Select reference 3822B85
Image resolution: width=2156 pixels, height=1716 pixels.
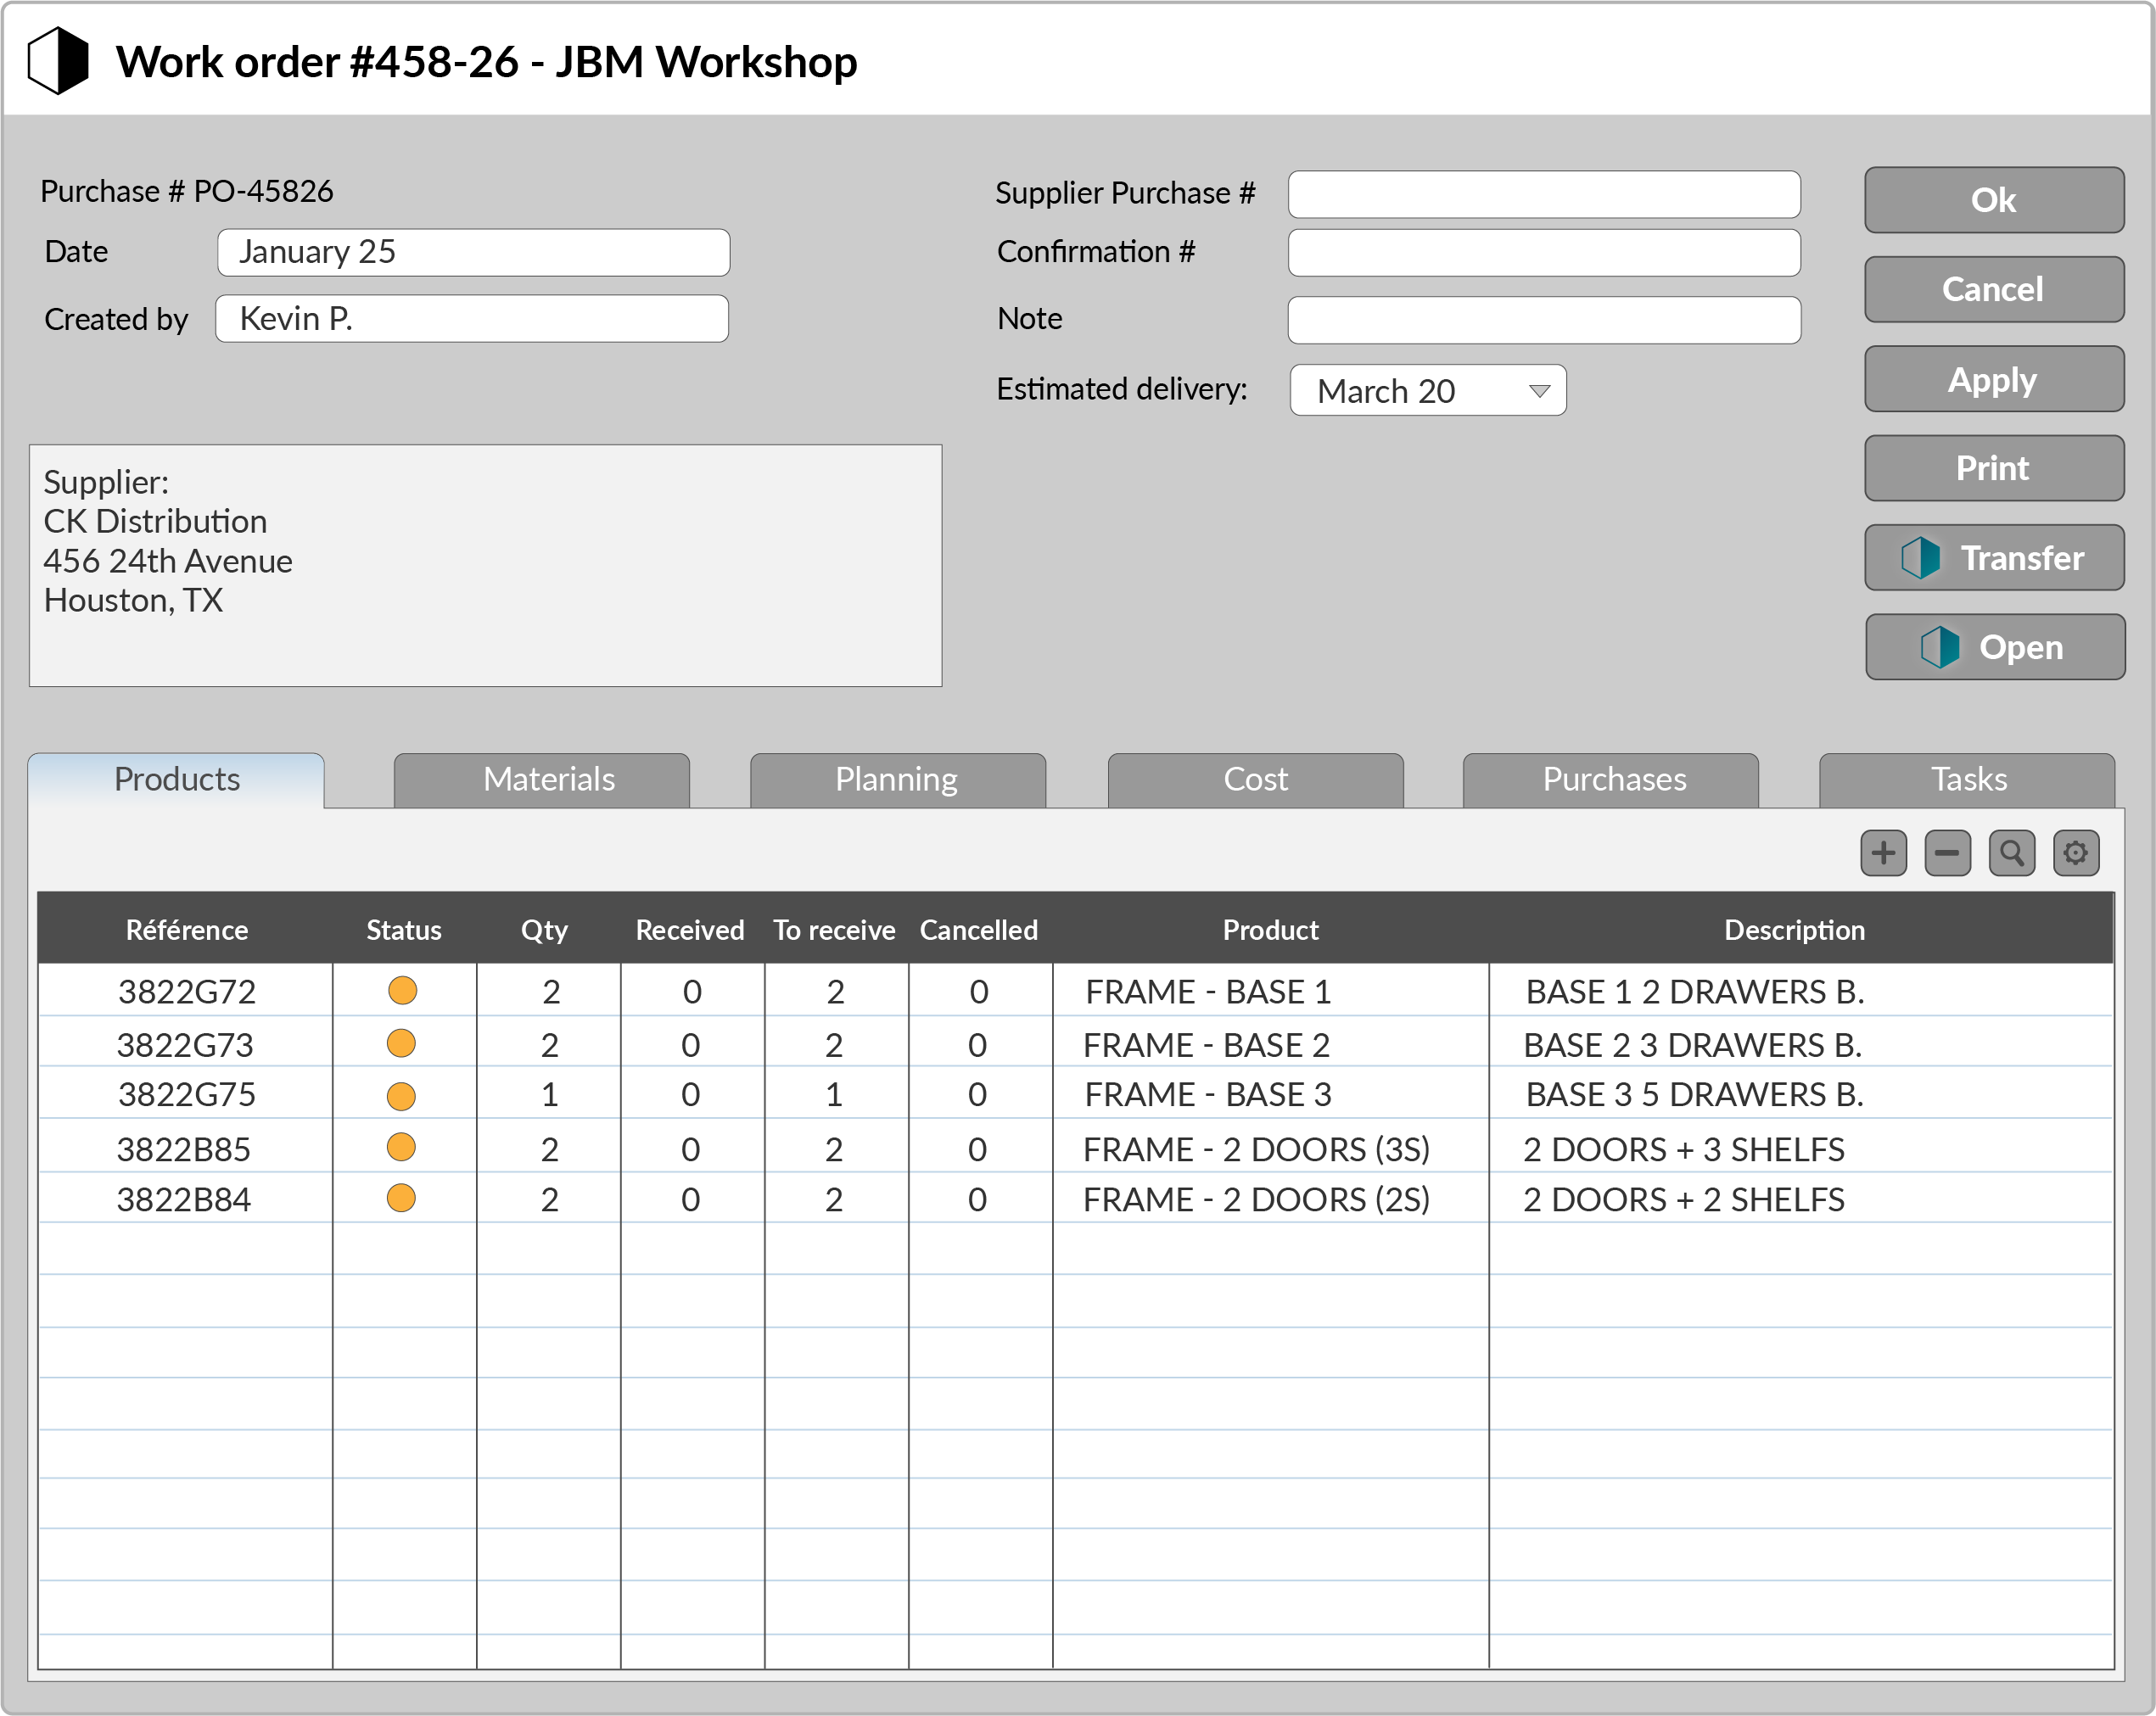(x=184, y=1150)
